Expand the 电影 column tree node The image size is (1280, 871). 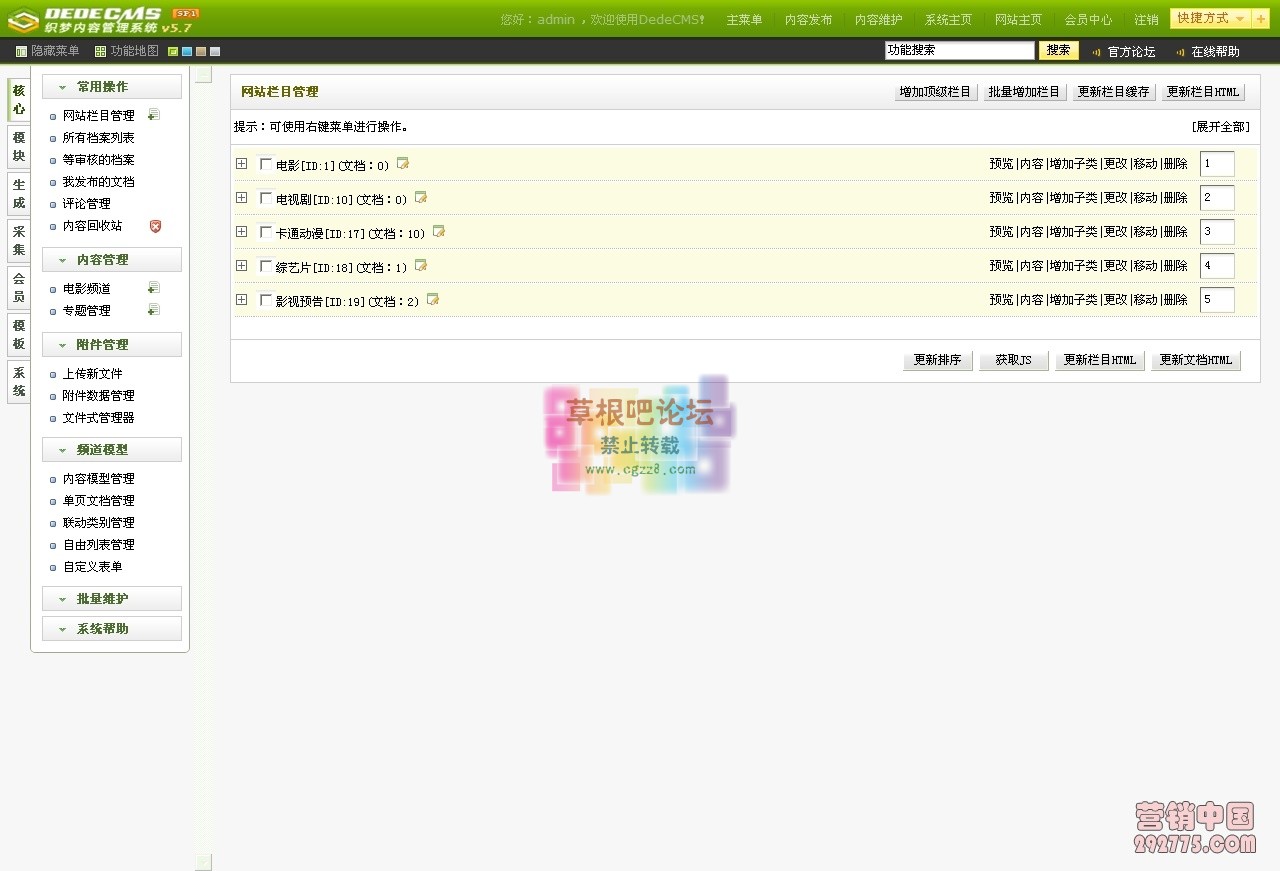pyautogui.click(x=242, y=164)
